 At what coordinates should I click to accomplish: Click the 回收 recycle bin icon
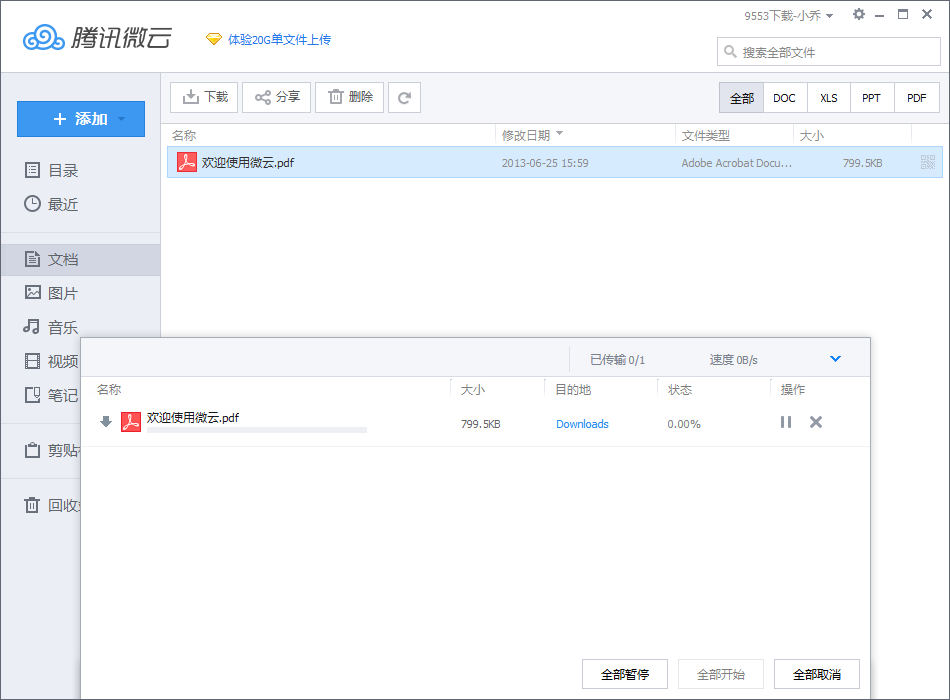32,505
